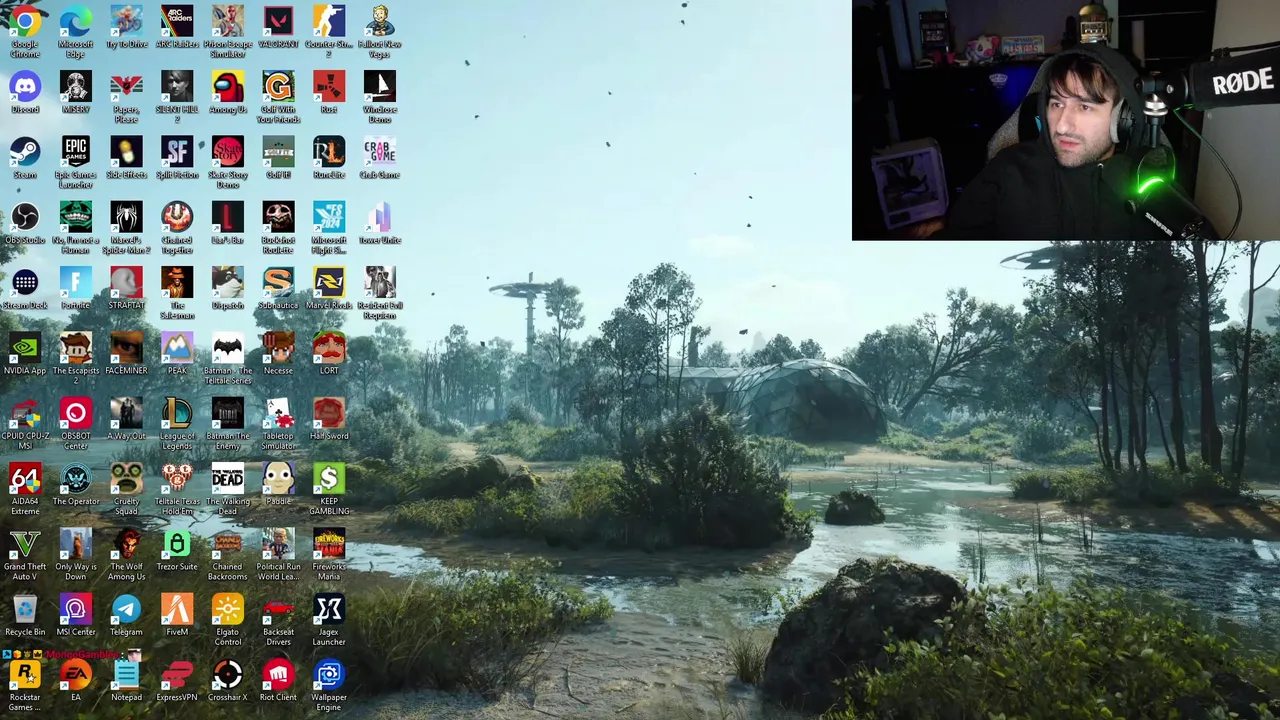Viewport: 1280px width, 720px height.
Task: Click the OBS Studio shortcut
Action: coord(25,217)
